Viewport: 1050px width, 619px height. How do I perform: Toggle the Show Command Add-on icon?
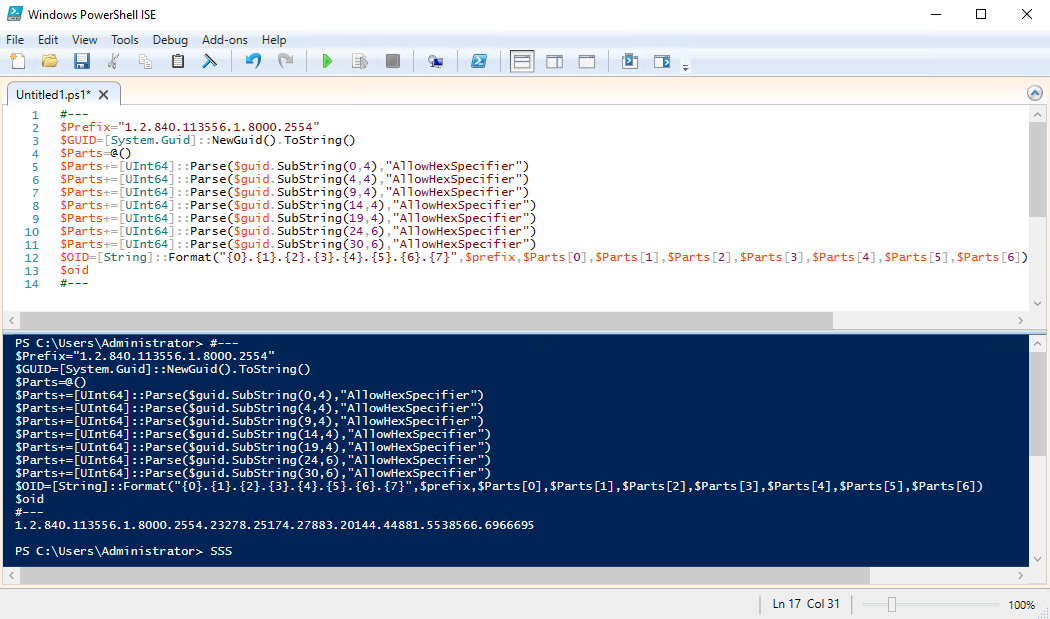tap(662, 62)
